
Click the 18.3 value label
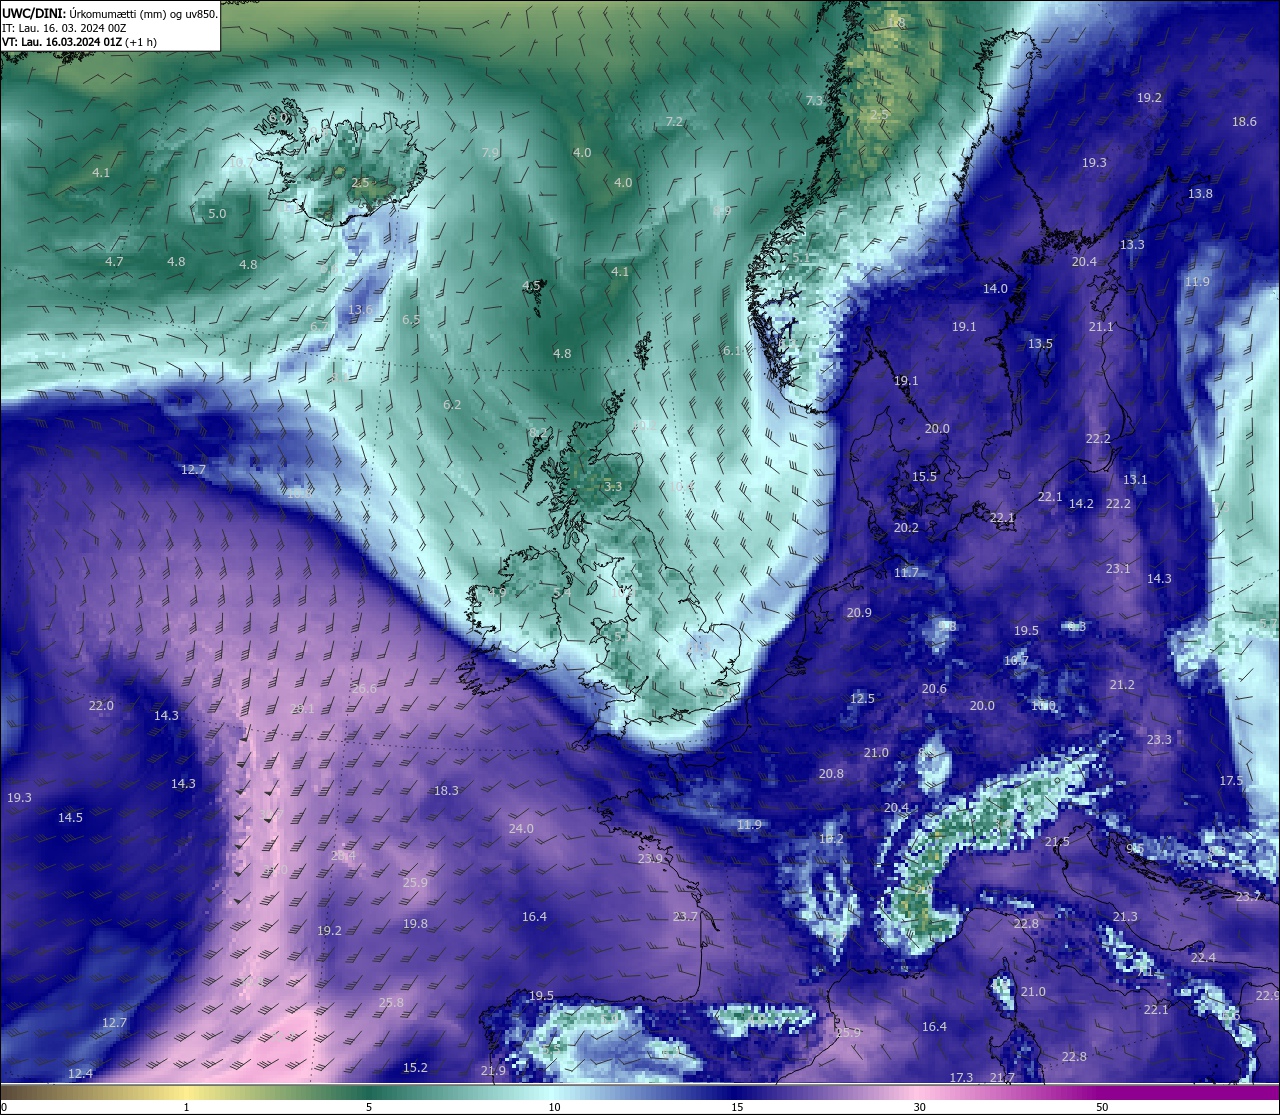446,791
